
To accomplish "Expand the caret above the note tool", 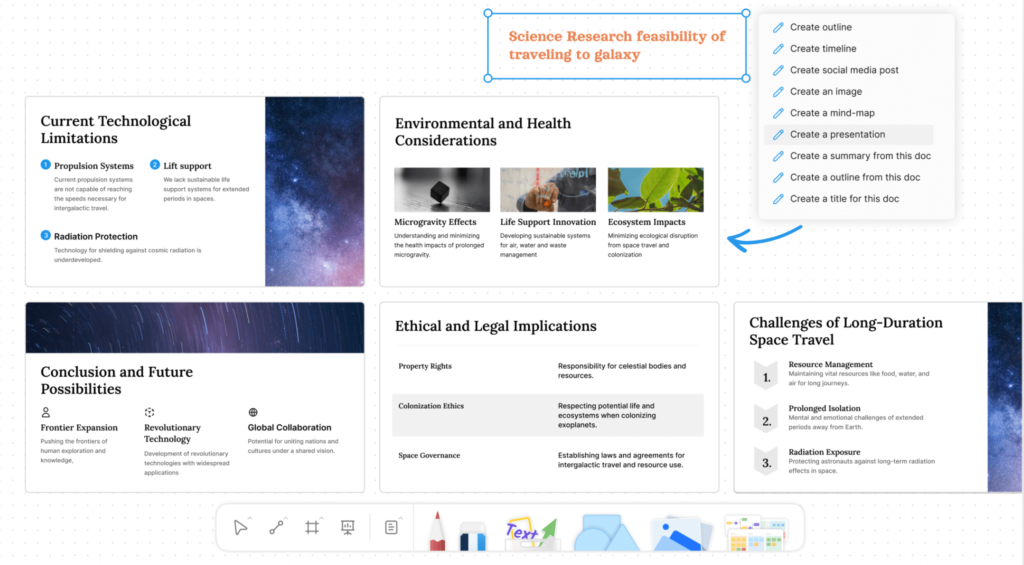I will point(401,517).
